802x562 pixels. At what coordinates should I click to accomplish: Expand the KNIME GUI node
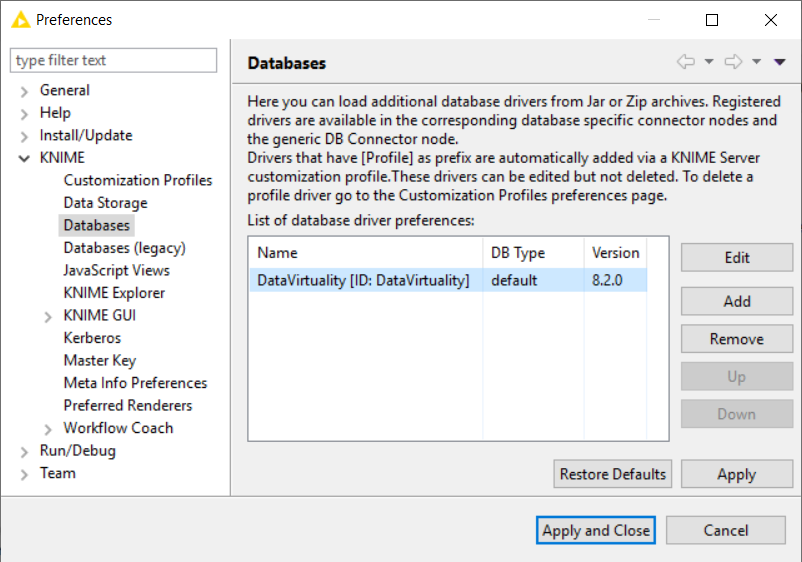tap(48, 317)
